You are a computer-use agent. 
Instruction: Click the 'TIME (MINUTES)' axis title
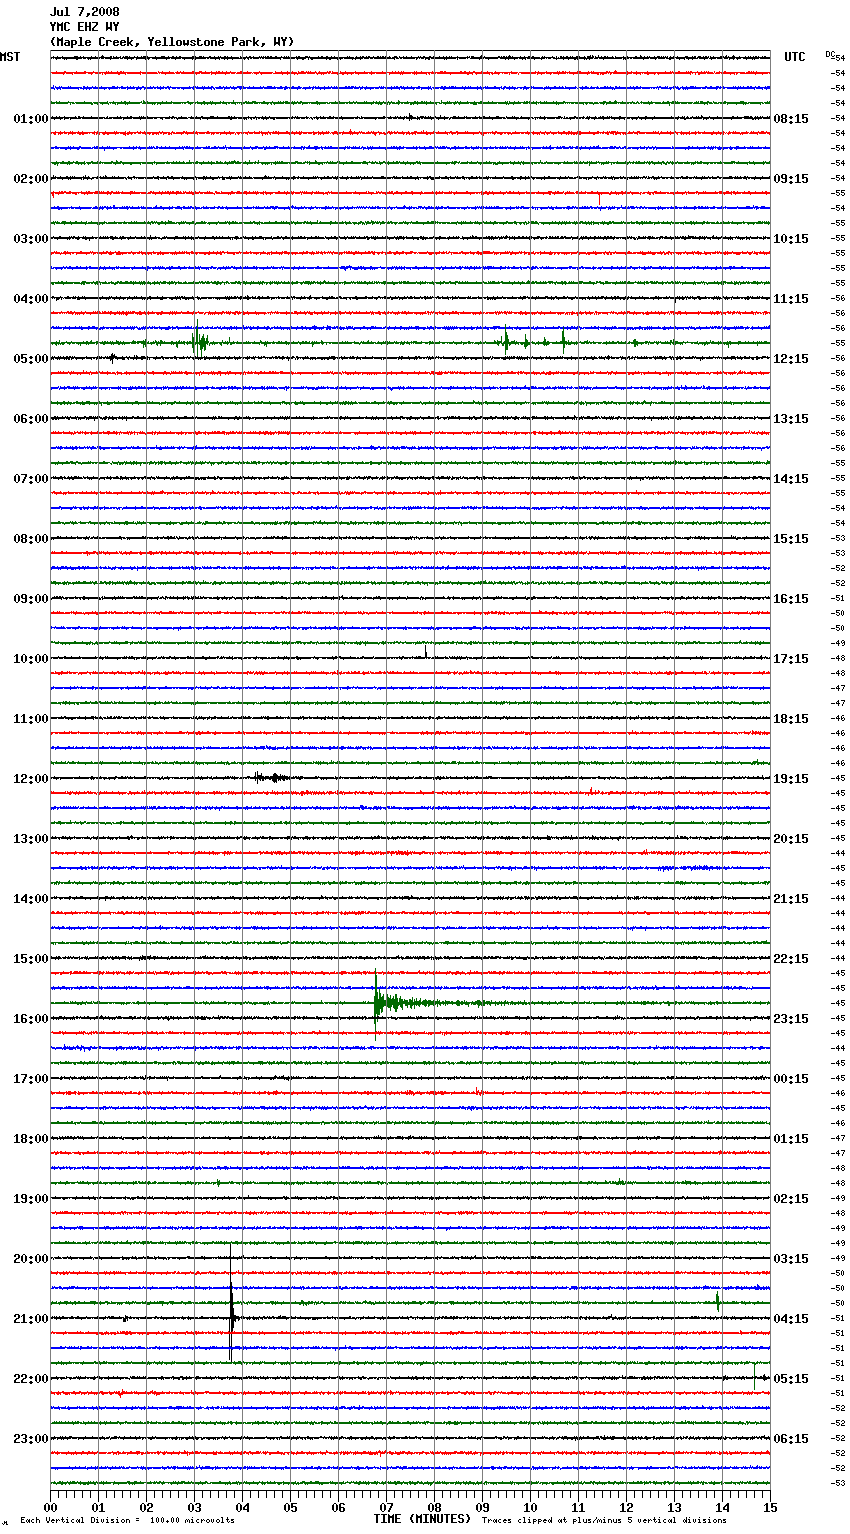pos(422,1519)
